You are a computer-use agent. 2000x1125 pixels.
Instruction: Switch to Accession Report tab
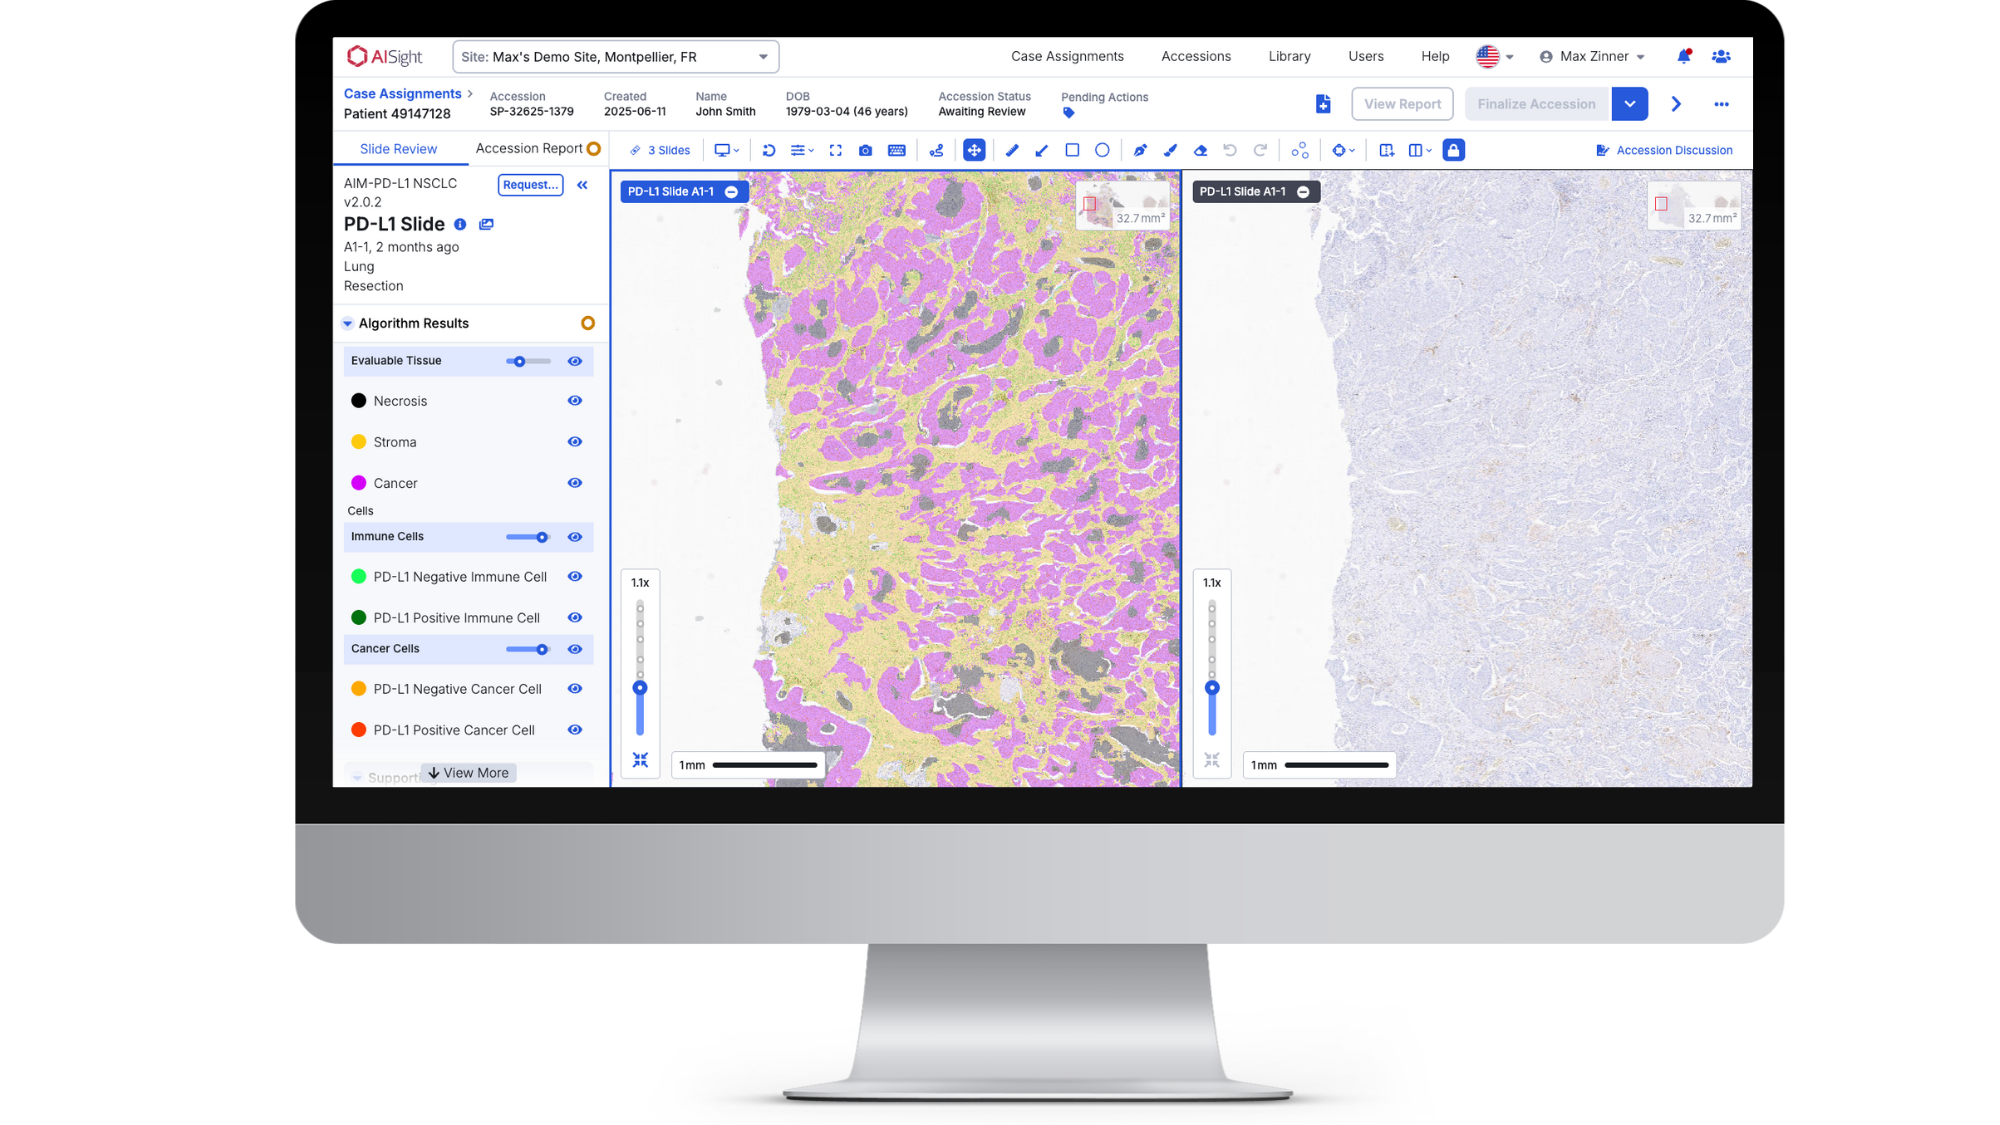pos(530,149)
